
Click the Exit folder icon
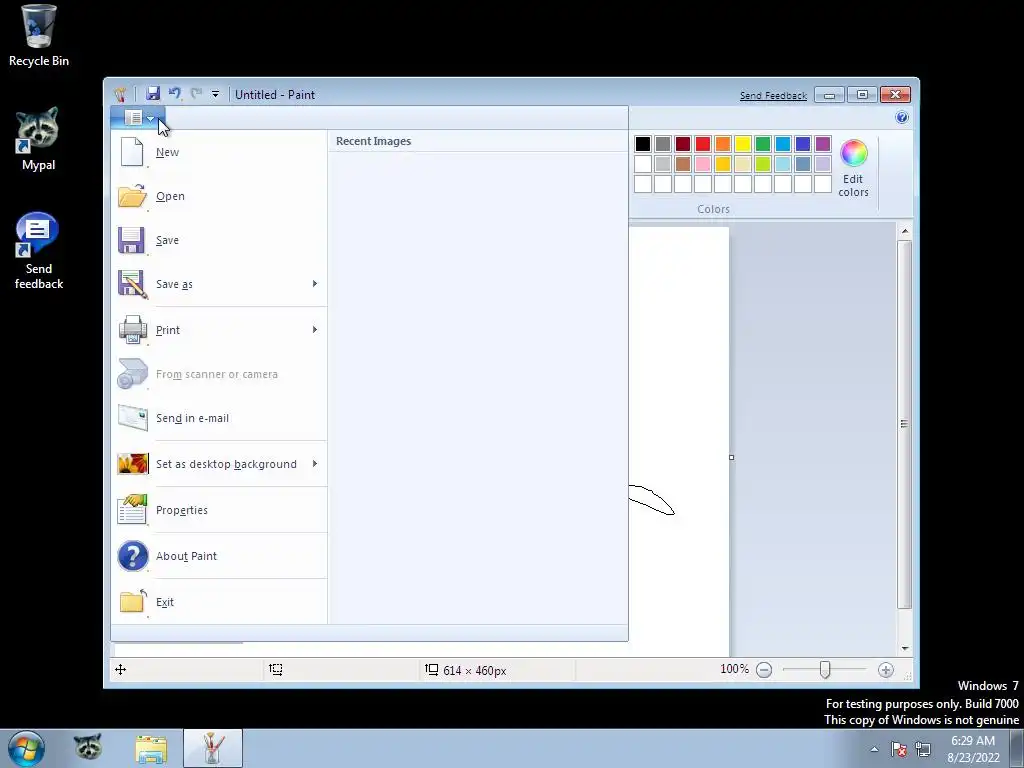coord(133,601)
